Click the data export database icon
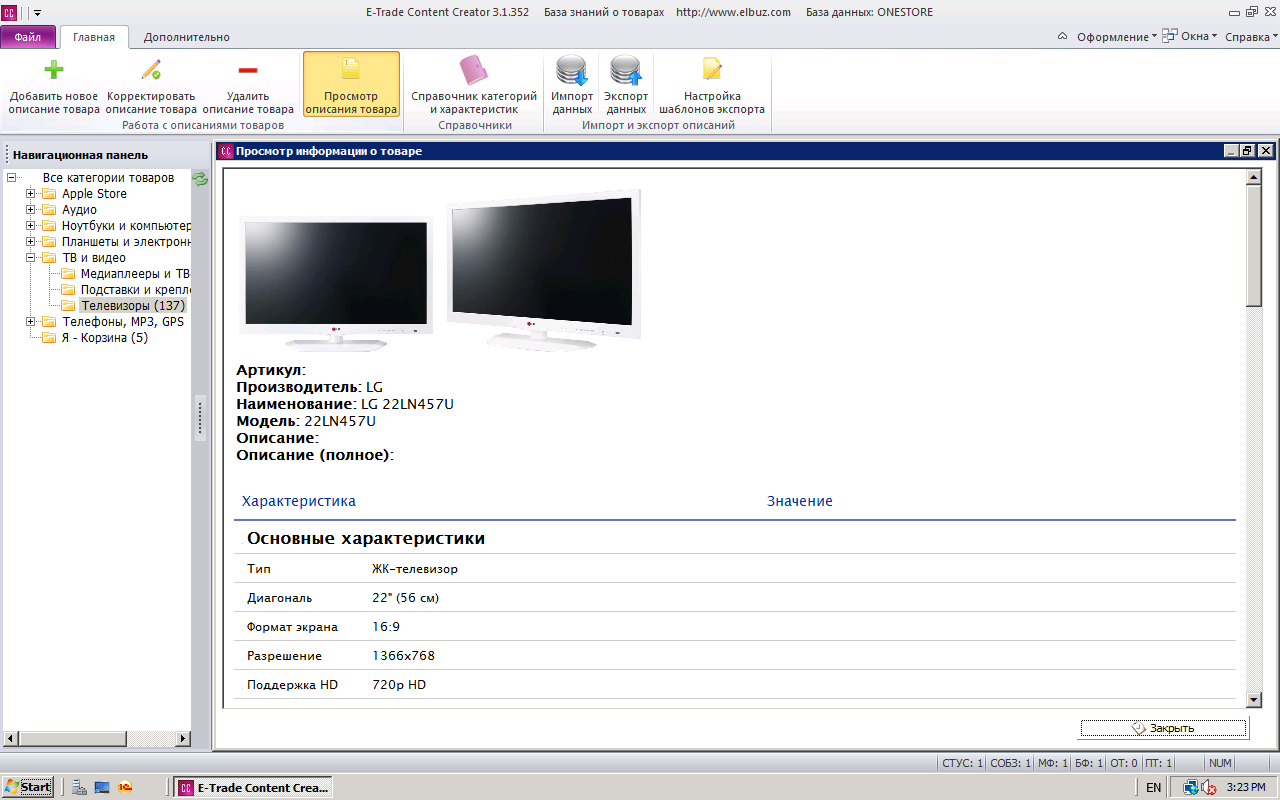The image size is (1280, 800). [x=626, y=71]
